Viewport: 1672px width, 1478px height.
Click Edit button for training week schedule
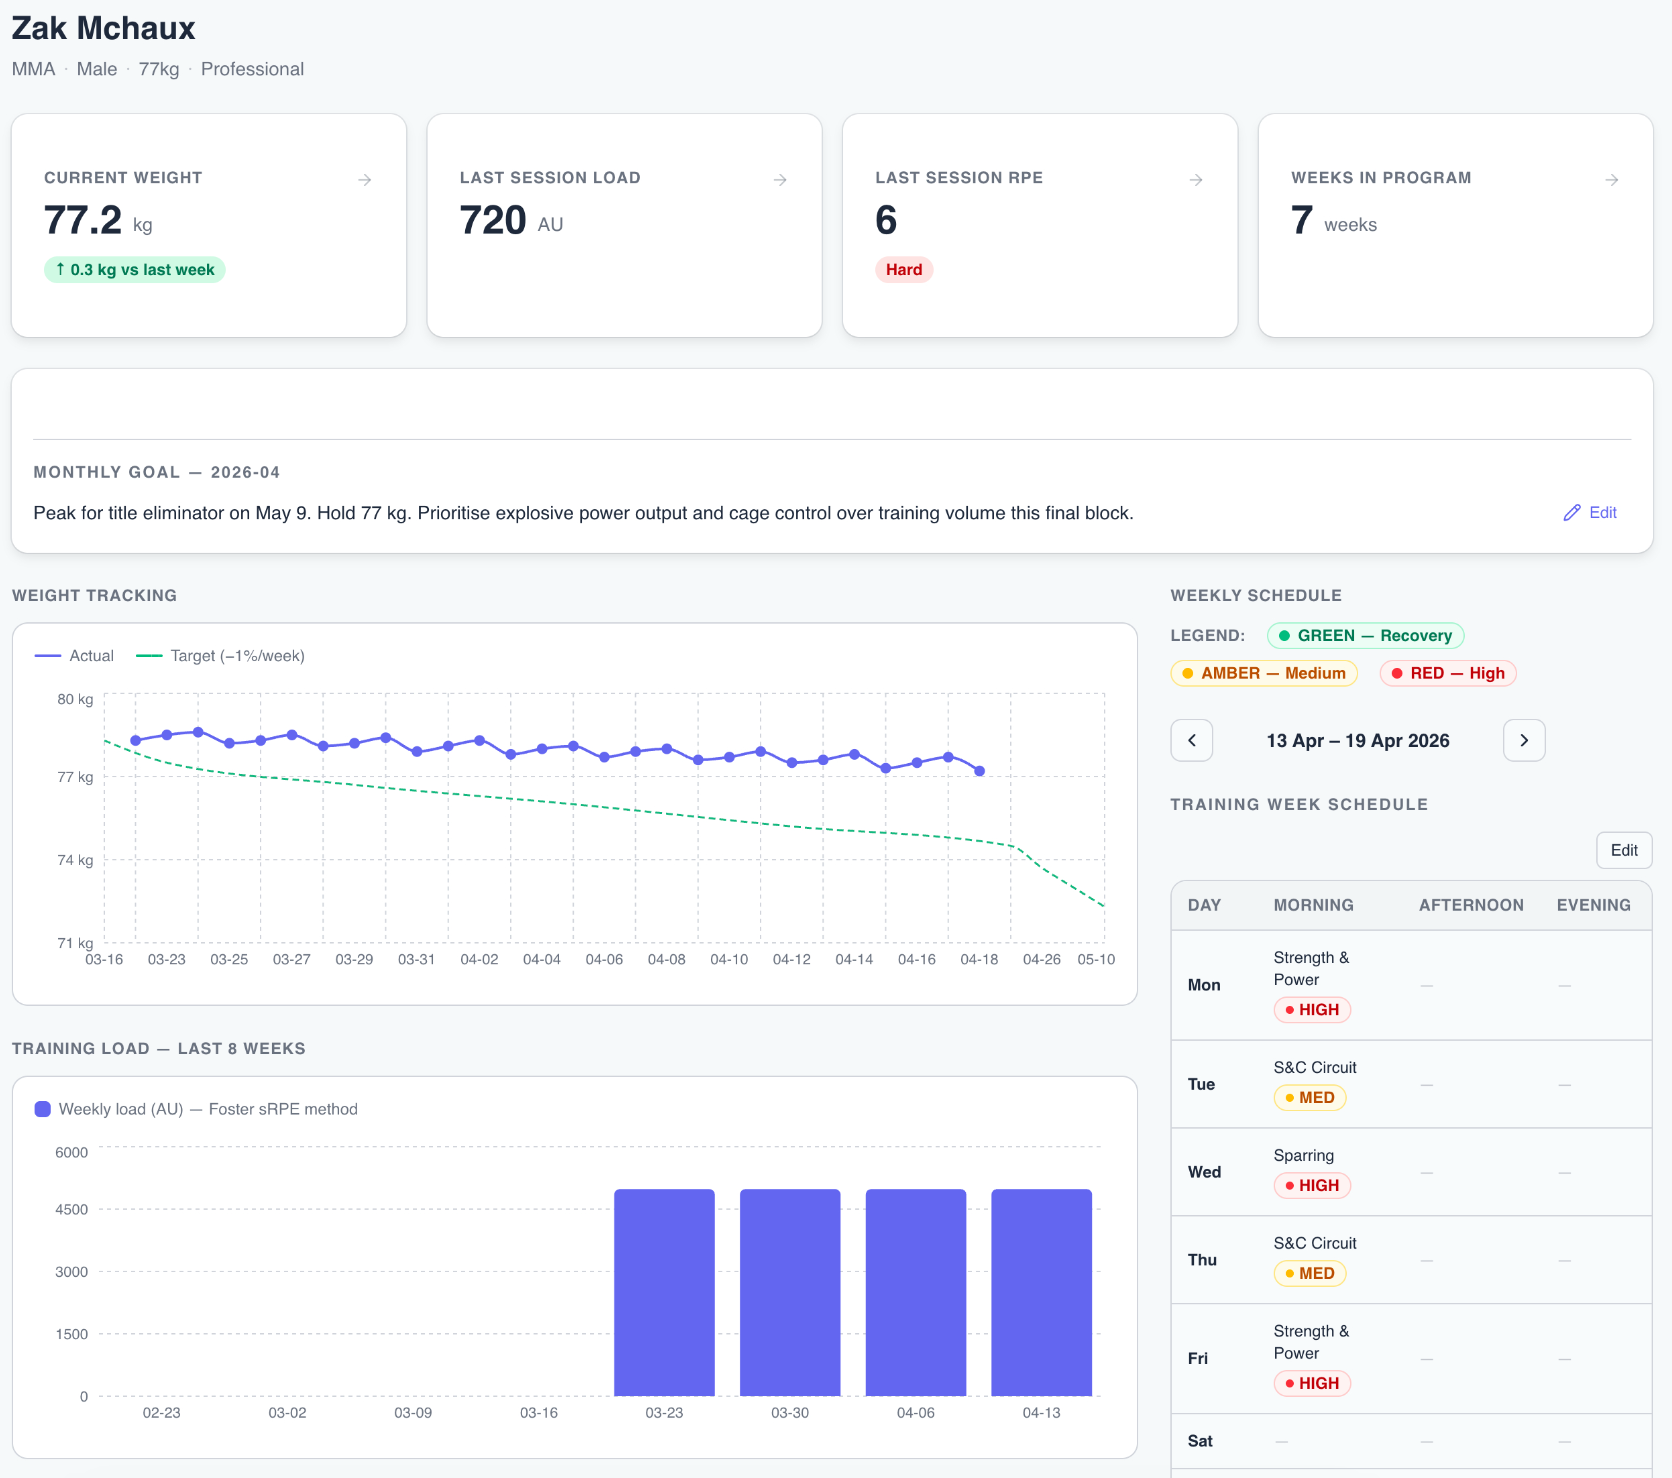pyautogui.click(x=1624, y=850)
